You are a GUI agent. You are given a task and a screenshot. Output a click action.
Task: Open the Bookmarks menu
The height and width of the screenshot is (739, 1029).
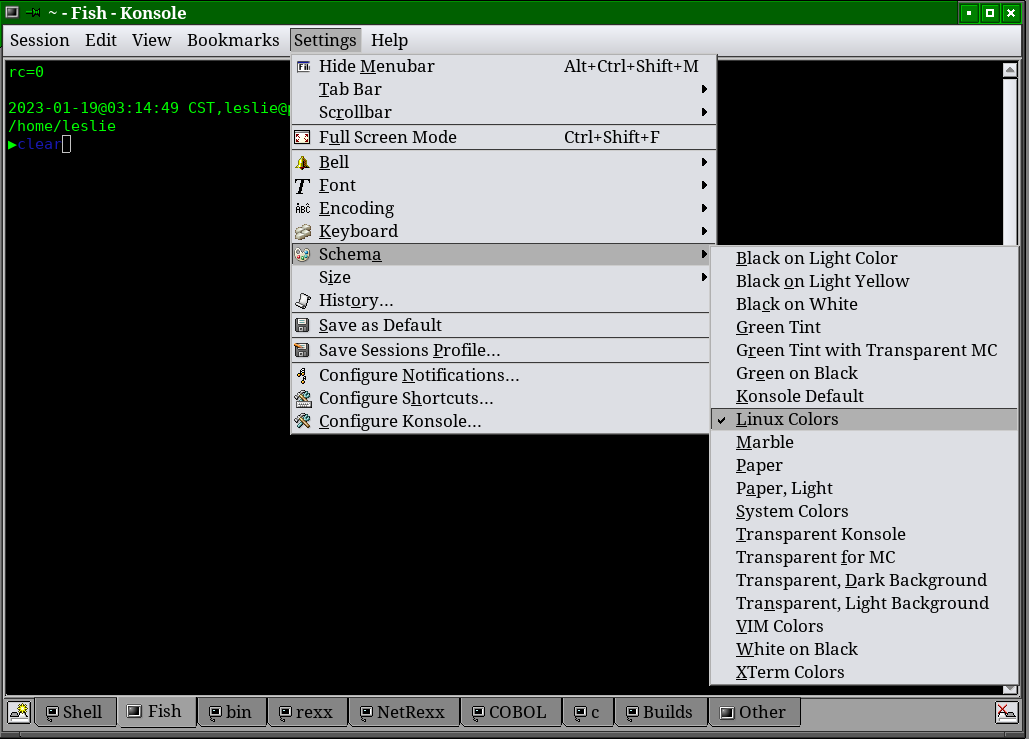[233, 40]
